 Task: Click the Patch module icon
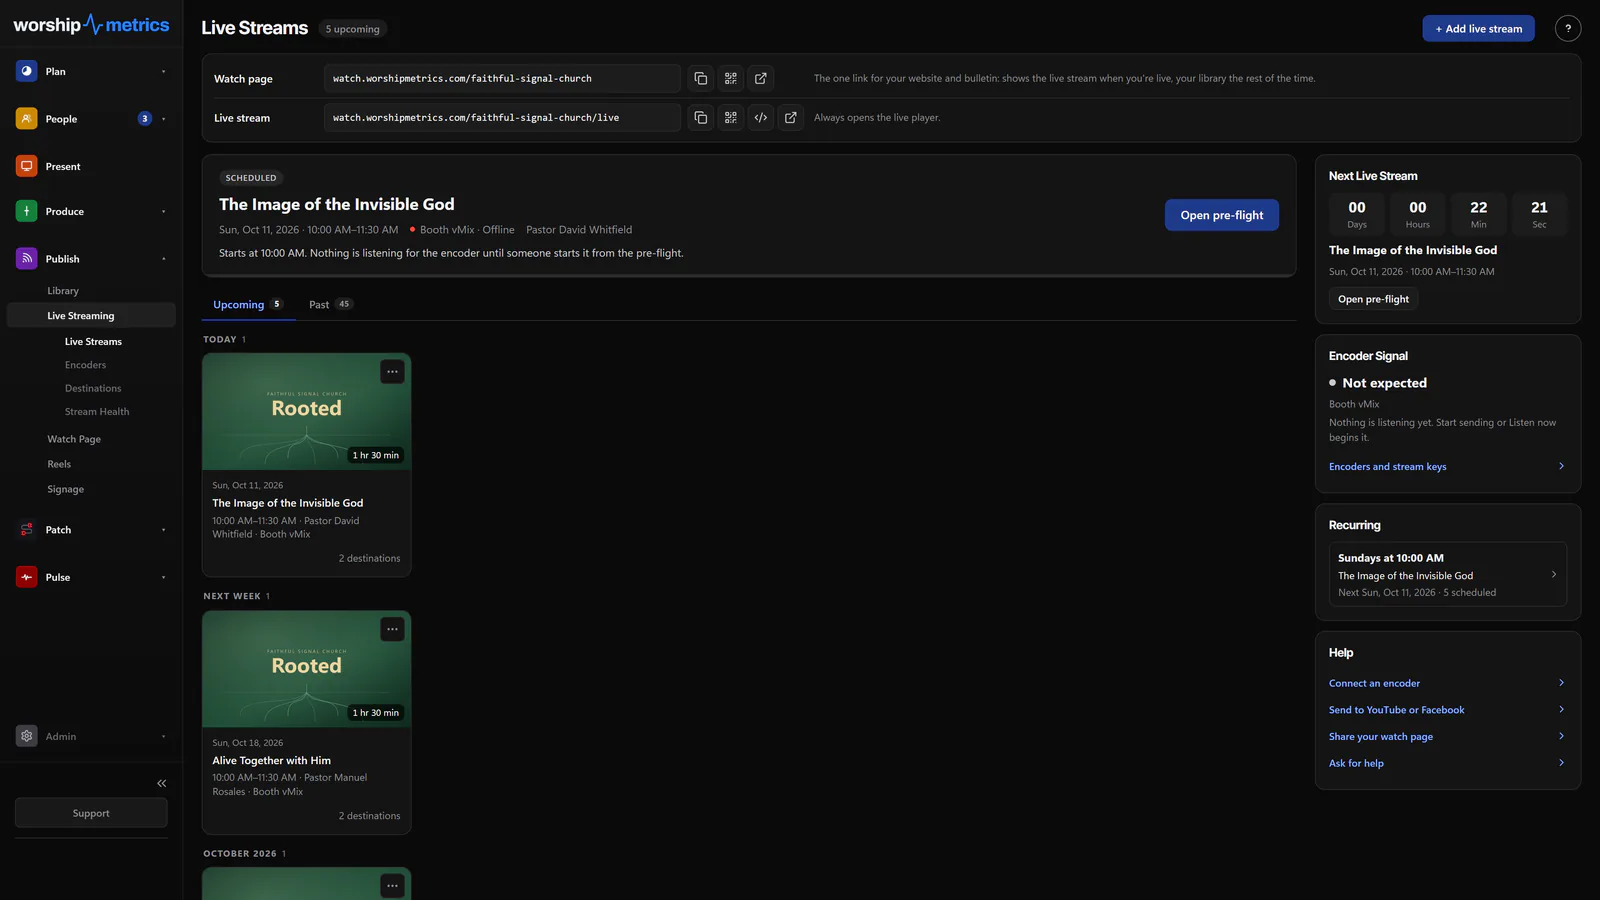[27, 530]
